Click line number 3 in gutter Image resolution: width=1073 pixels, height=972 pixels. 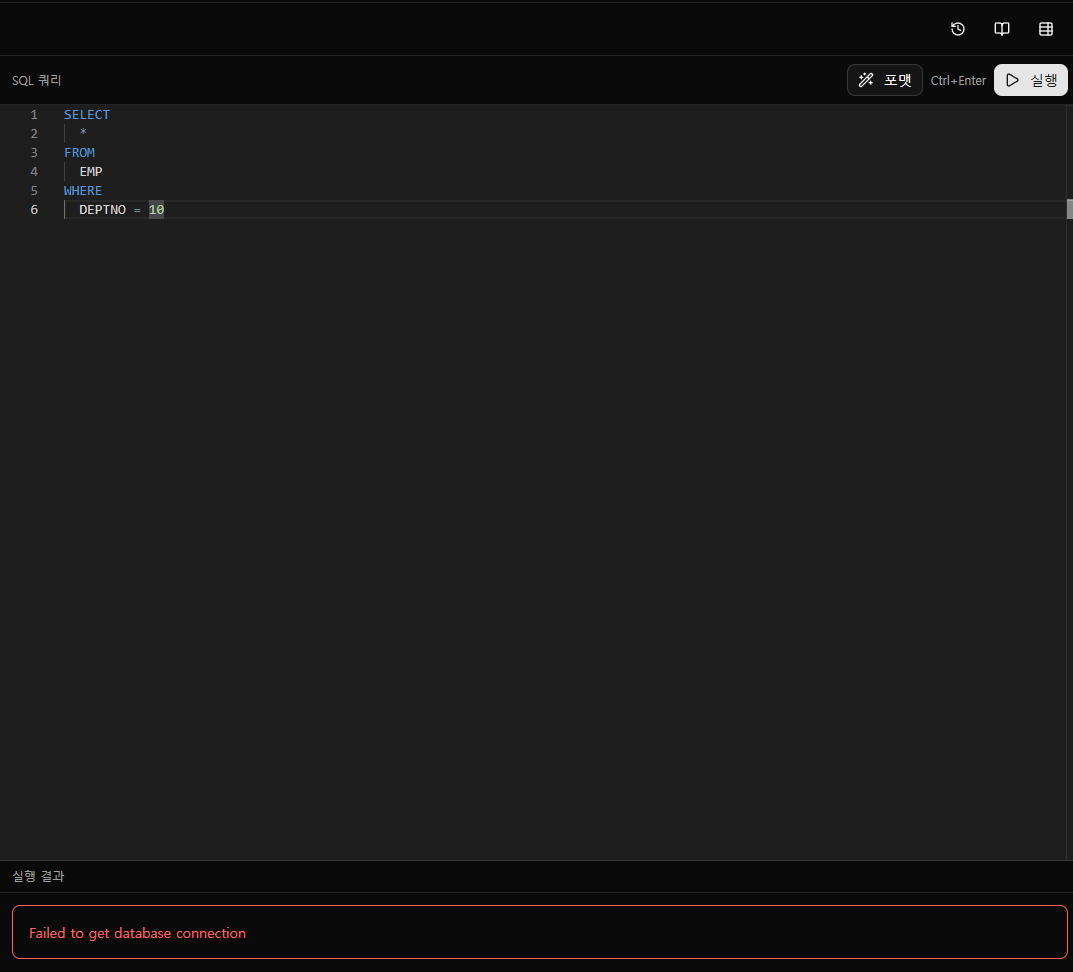click(34, 153)
